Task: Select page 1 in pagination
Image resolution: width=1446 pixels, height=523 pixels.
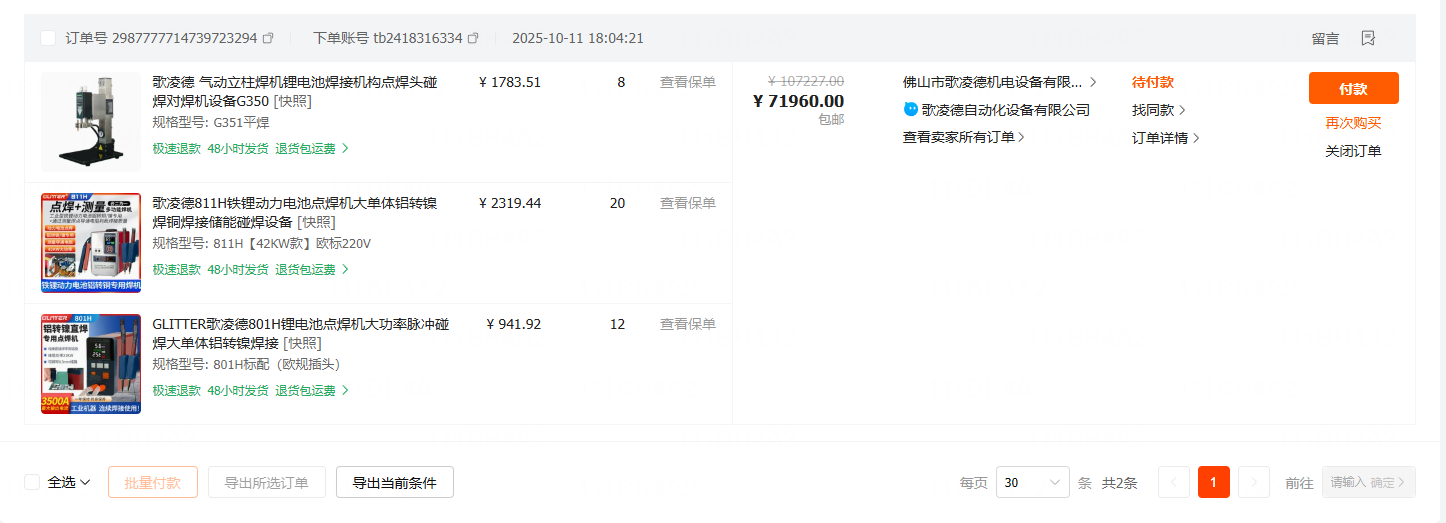Action: point(1213,482)
